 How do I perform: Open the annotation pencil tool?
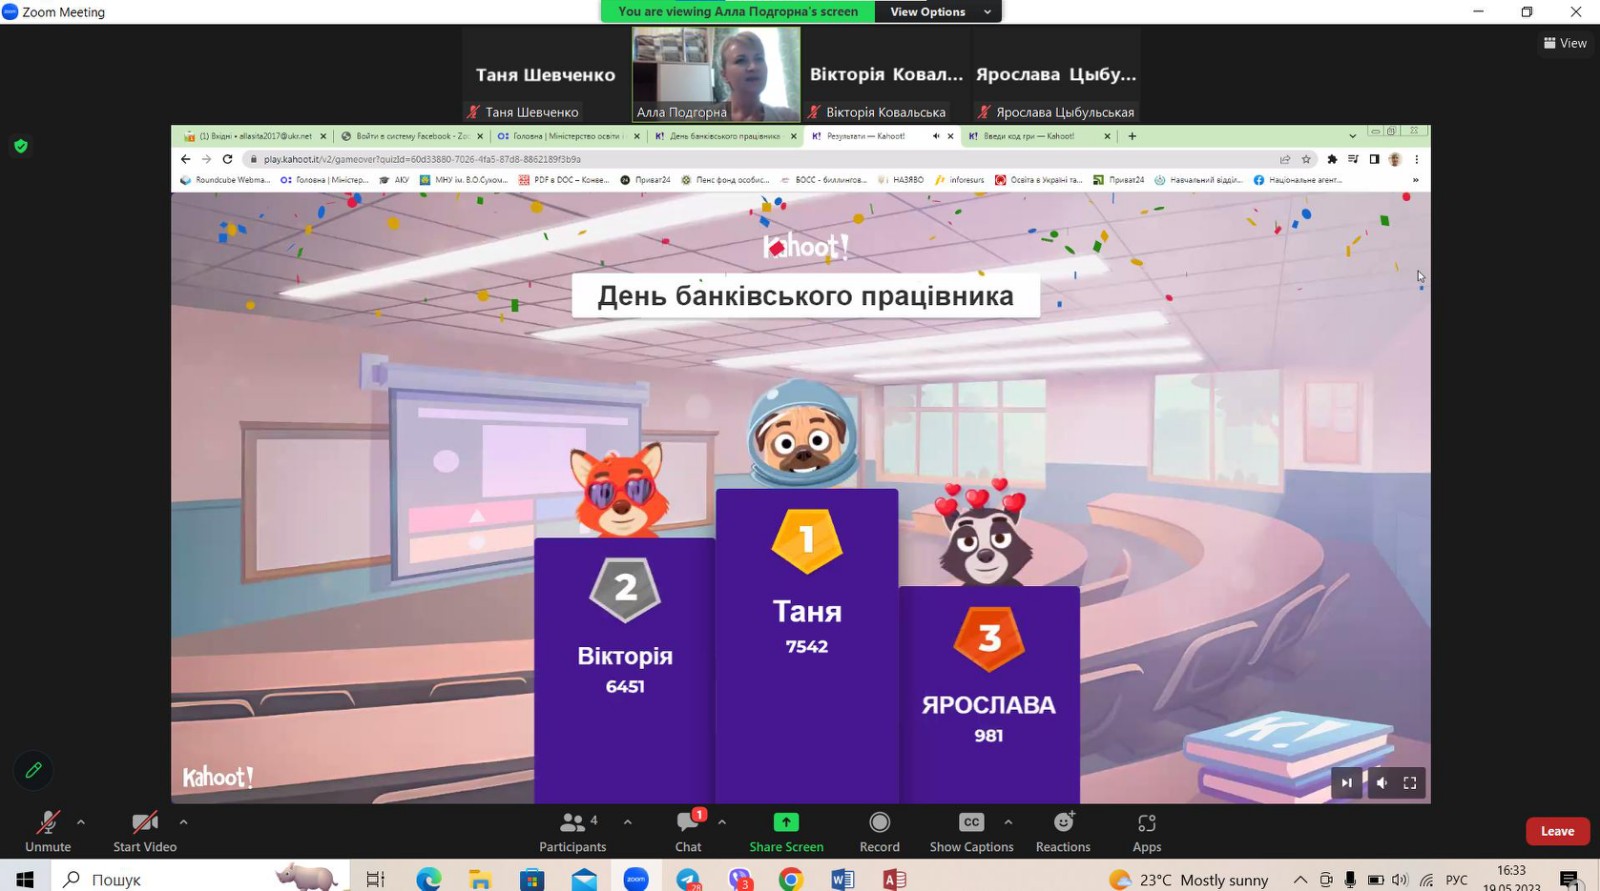click(x=33, y=770)
